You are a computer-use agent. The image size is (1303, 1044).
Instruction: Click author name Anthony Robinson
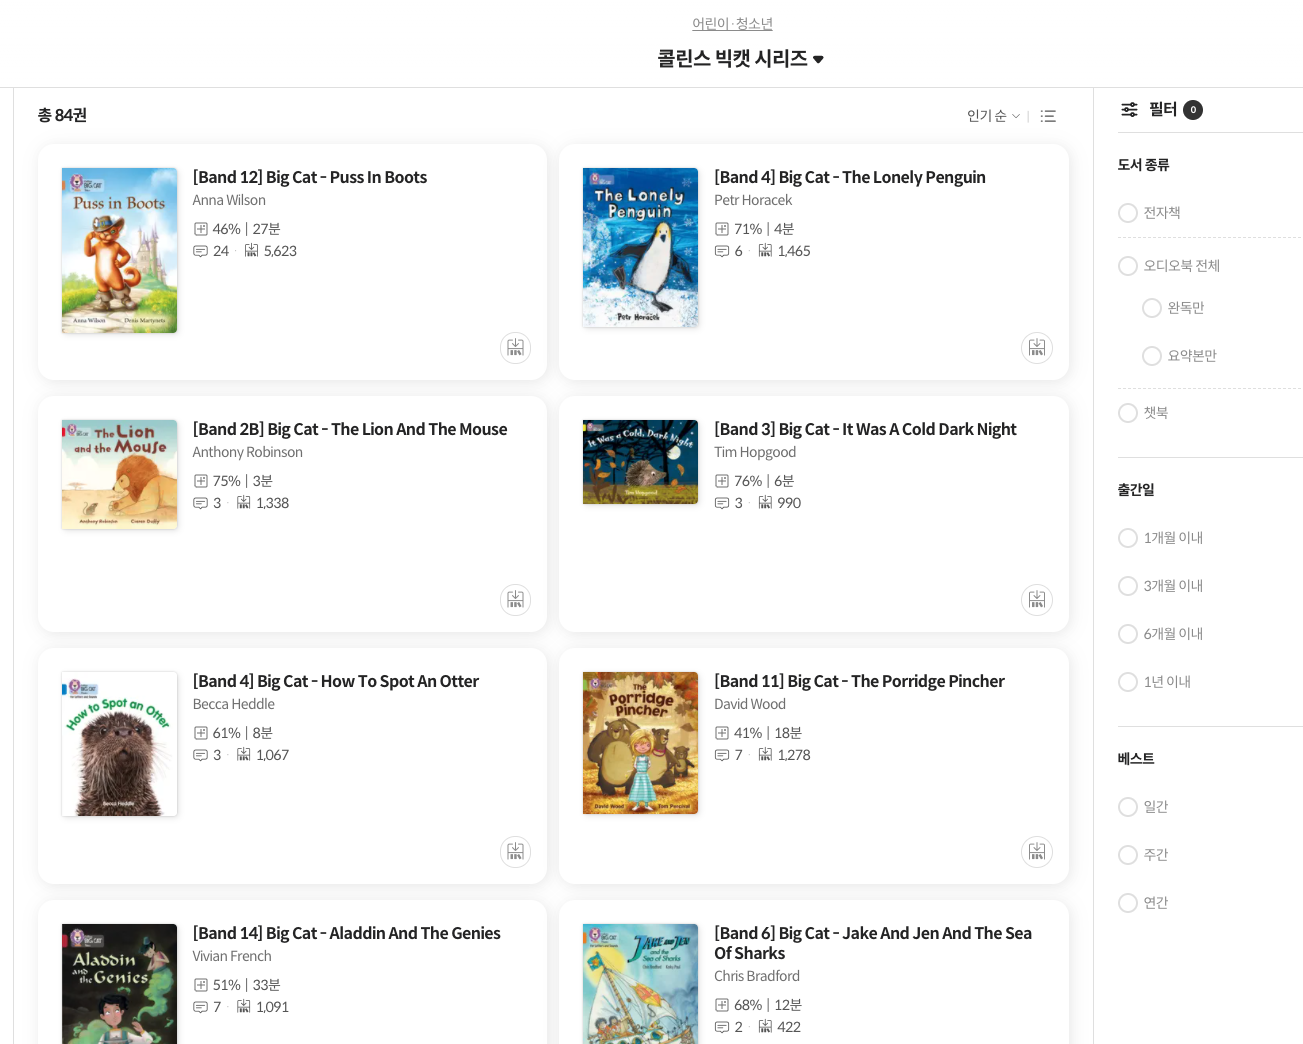(x=248, y=452)
